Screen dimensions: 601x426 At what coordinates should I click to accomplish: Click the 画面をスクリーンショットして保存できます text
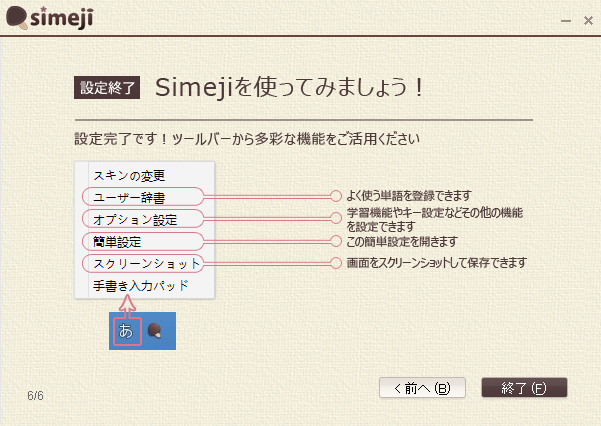(436, 264)
